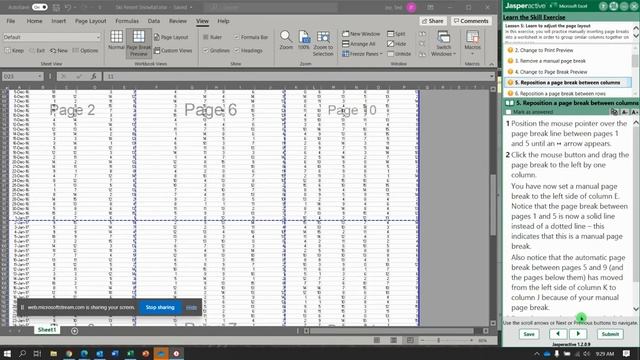Open Switch Windows dropdown

[443, 43]
